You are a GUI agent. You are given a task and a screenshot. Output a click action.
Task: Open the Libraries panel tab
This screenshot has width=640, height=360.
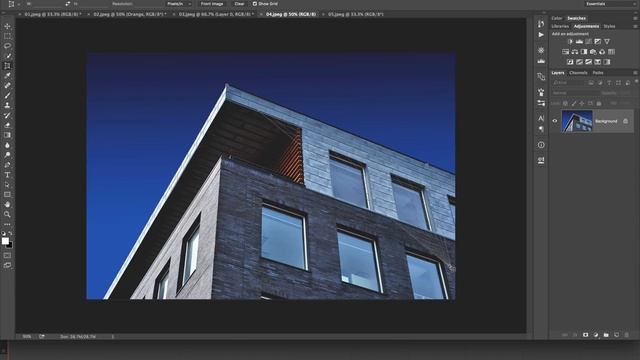click(x=560, y=26)
